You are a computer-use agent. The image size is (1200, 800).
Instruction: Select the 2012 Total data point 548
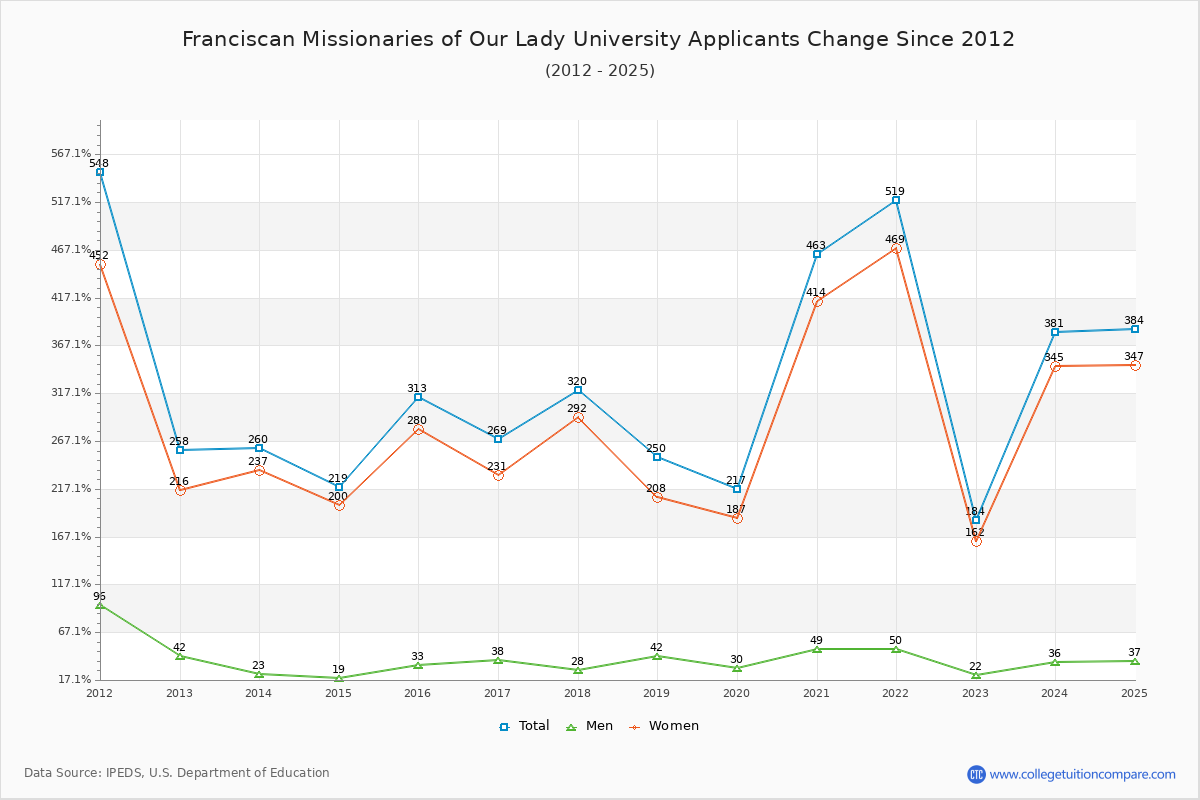pos(100,172)
